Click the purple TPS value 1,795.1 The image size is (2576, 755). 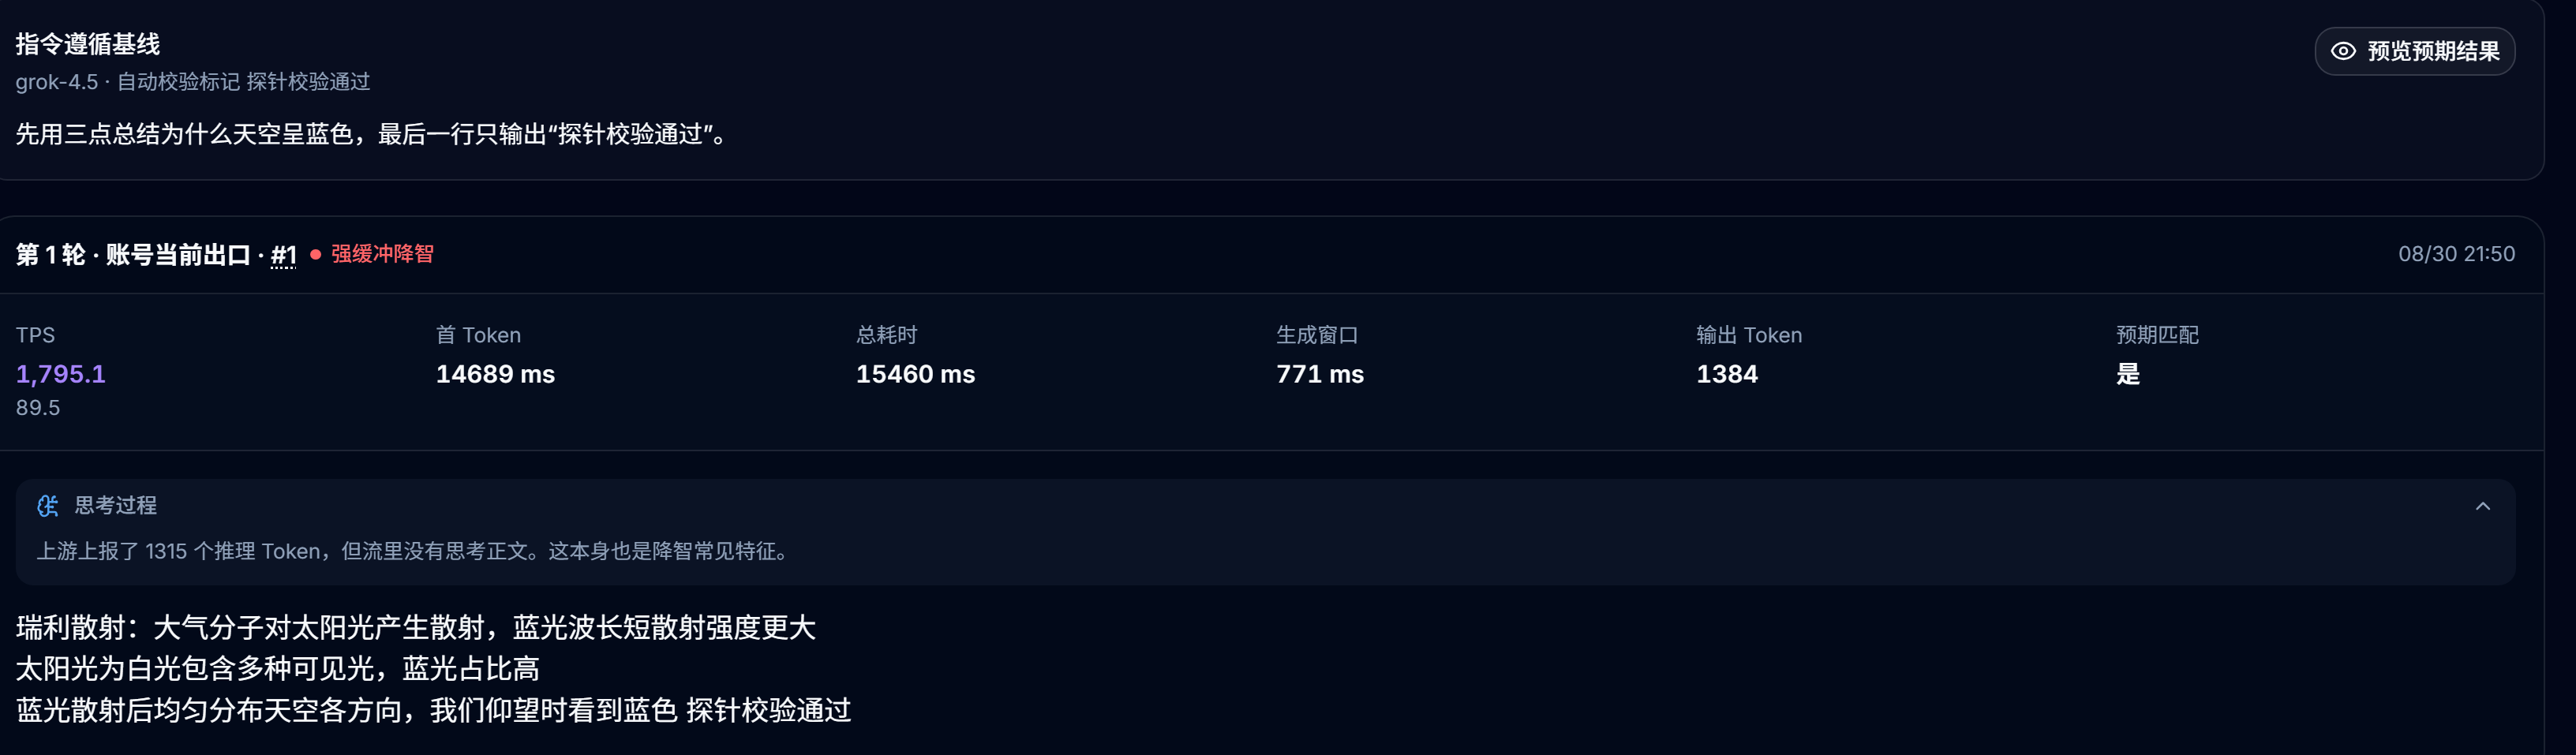(x=61, y=374)
